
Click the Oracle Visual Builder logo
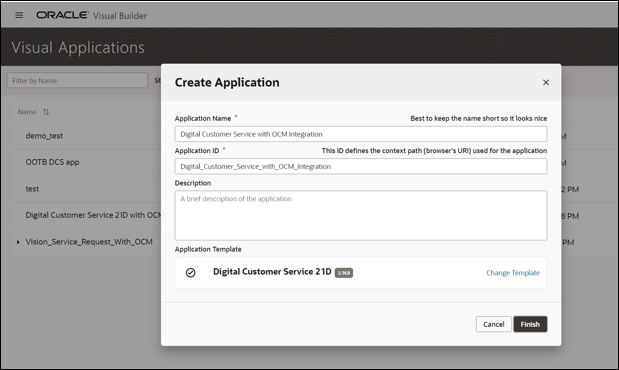click(92, 15)
